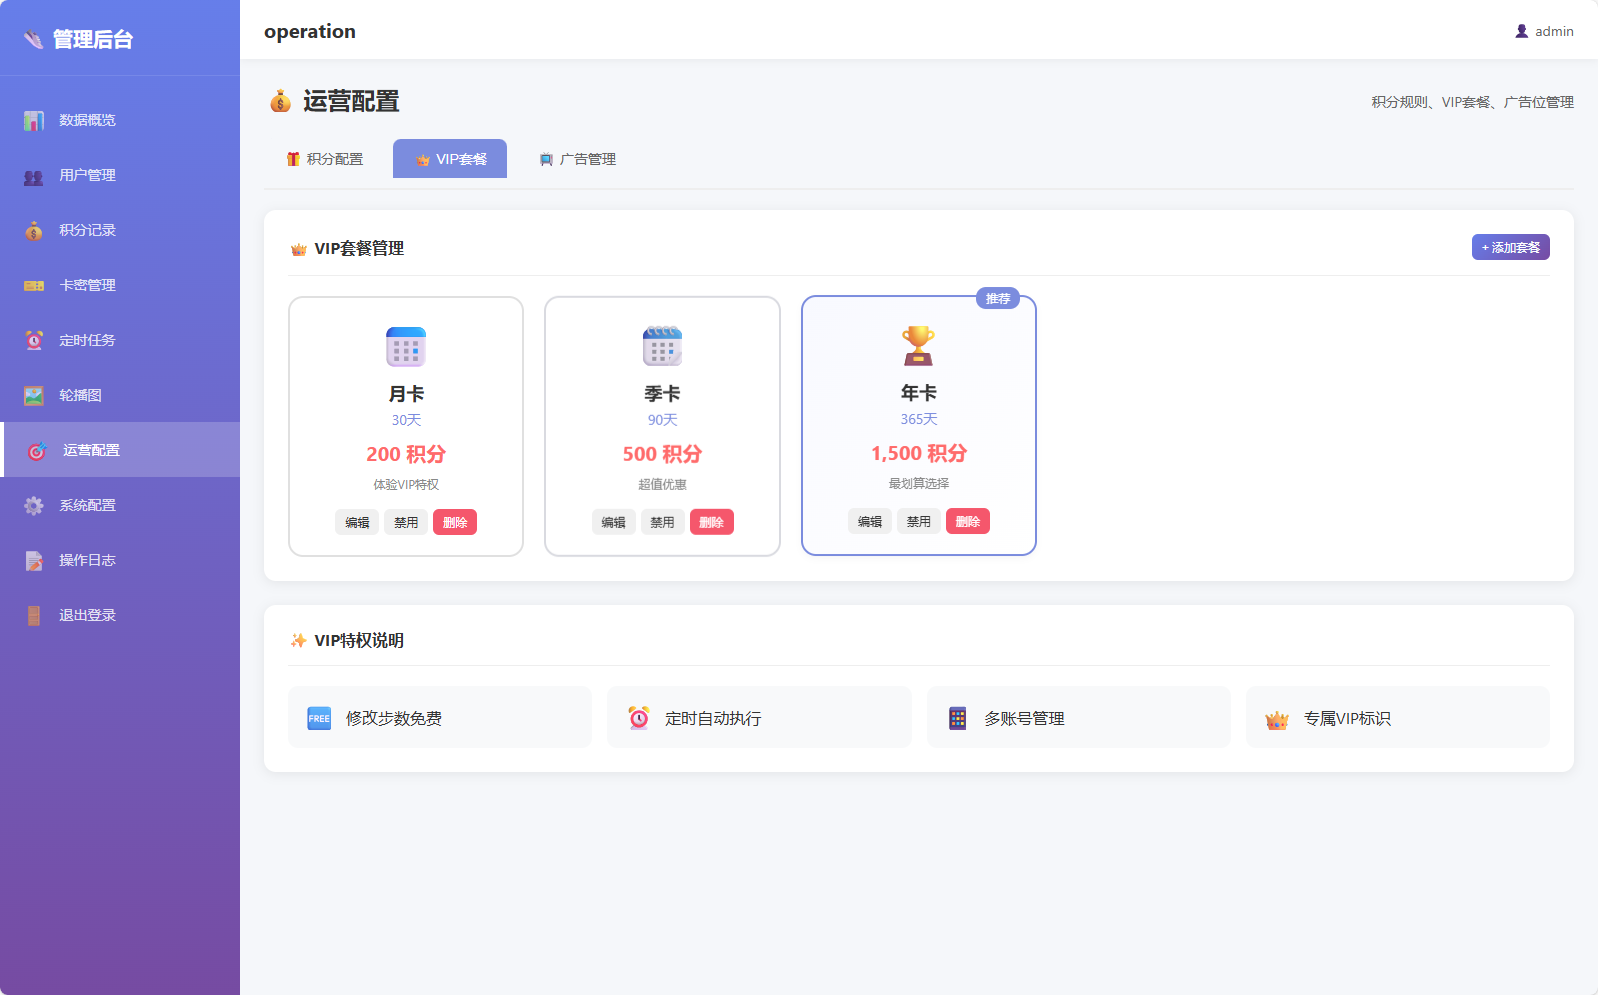Click the 1,500 积分 price text

pyautogui.click(x=919, y=453)
